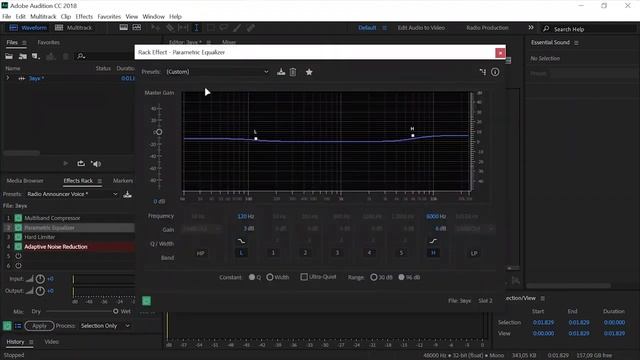Viewport: 640px width, 360px height.
Task: Enable the LP band button
Action: tap(474, 253)
